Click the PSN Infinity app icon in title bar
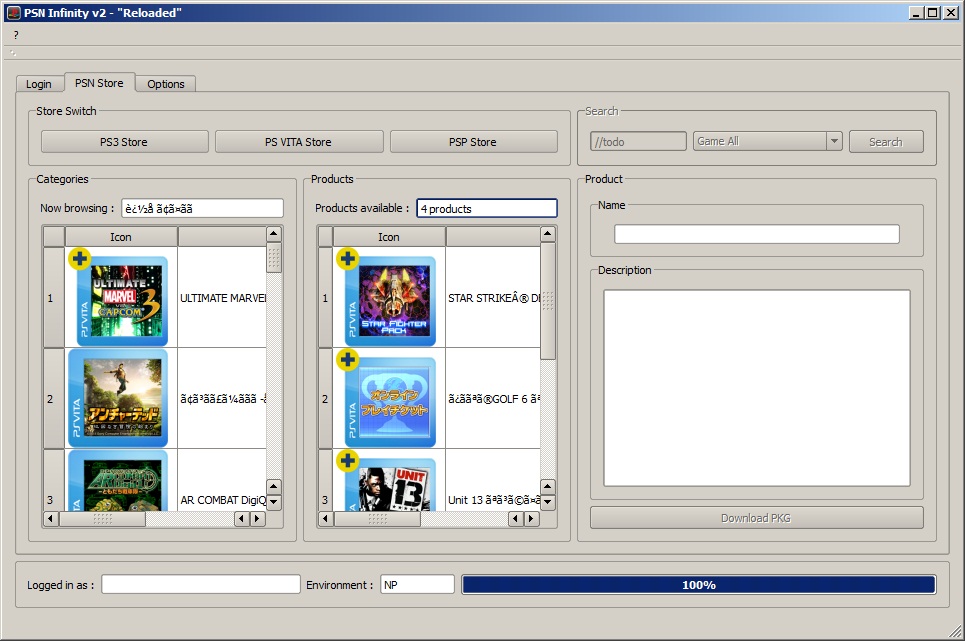Image resolution: width=965 pixels, height=641 pixels. pos(14,12)
